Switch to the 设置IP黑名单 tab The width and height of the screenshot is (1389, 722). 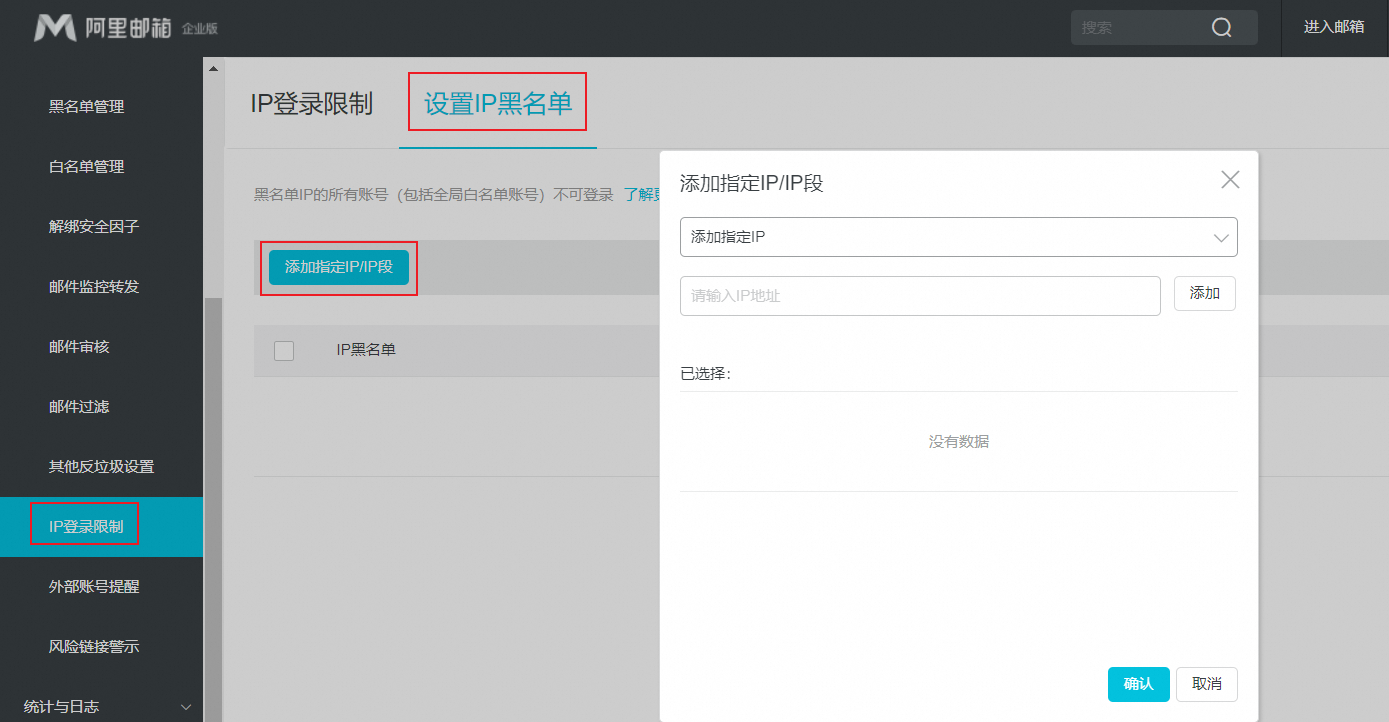[x=497, y=101]
